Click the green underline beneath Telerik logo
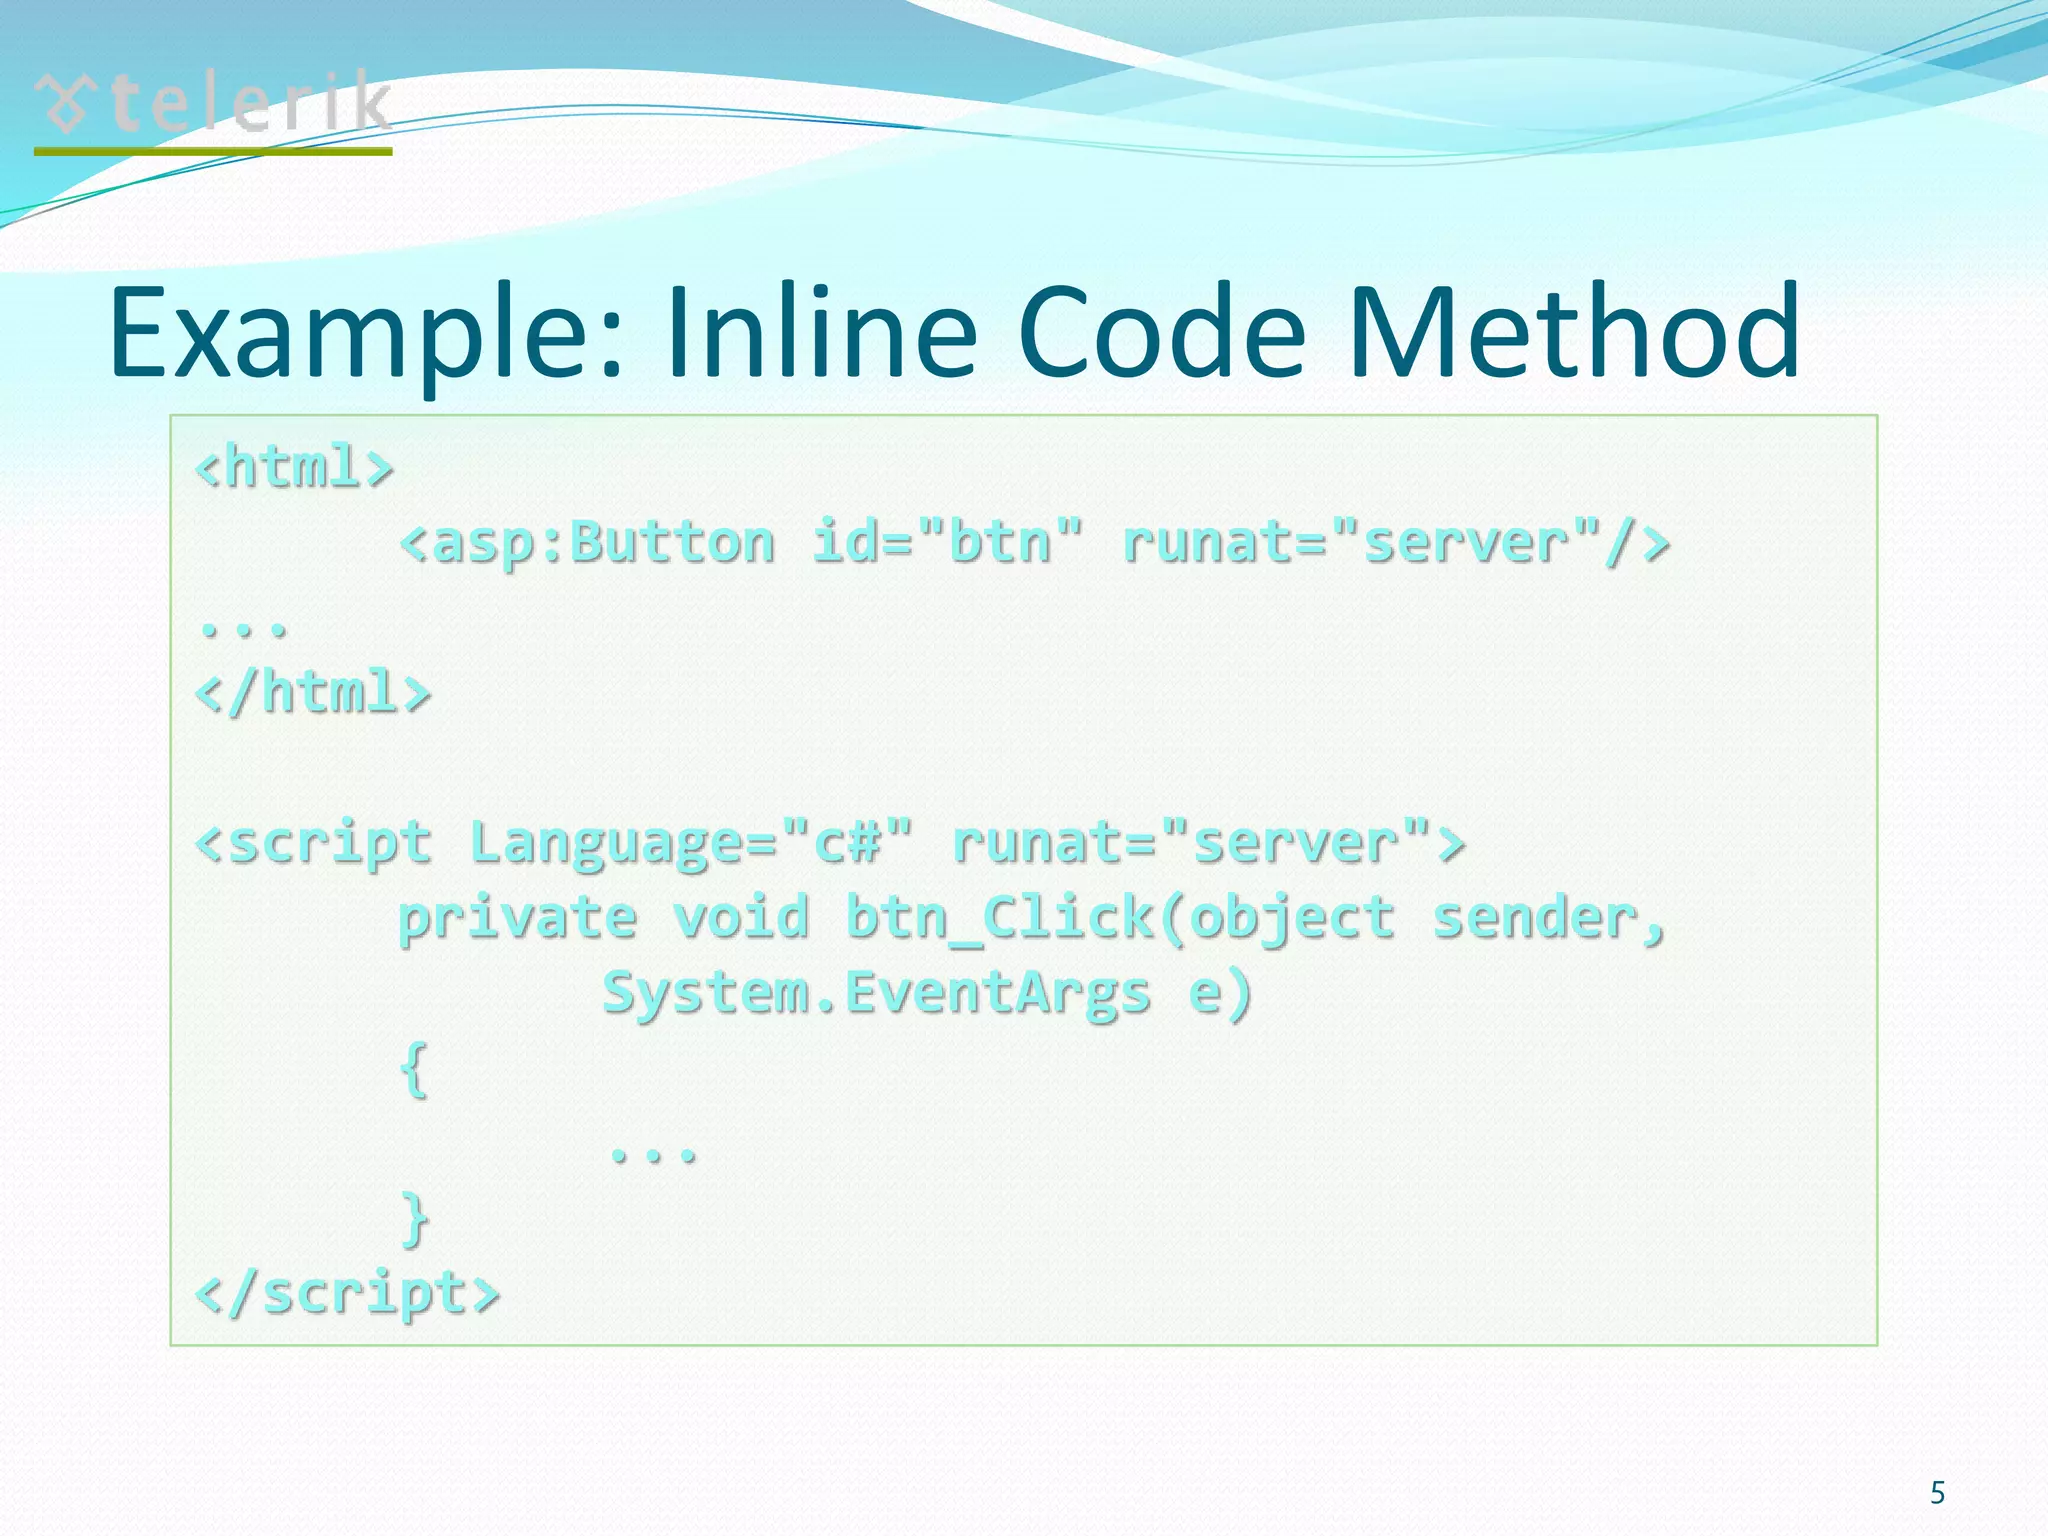The image size is (2048, 1536). [x=212, y=152]
